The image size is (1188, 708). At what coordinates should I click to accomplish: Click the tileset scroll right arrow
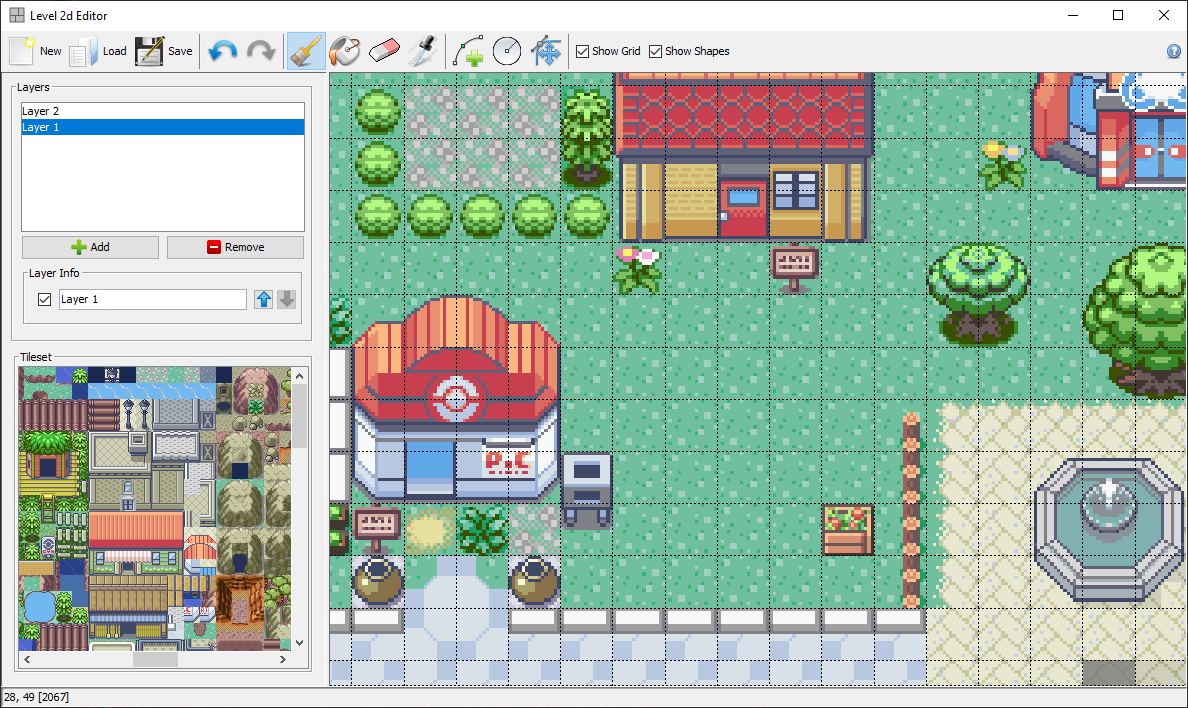[x=283, y=659]
